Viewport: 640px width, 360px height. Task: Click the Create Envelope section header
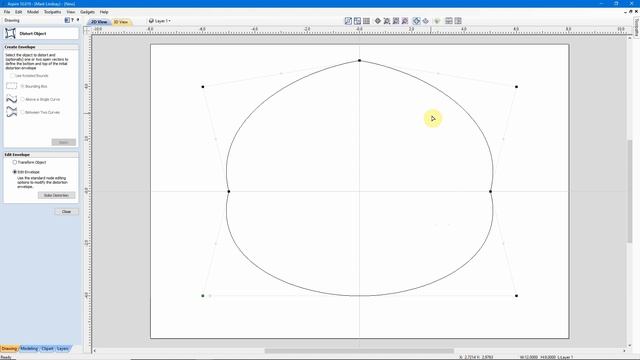click(x=41, y=47)
